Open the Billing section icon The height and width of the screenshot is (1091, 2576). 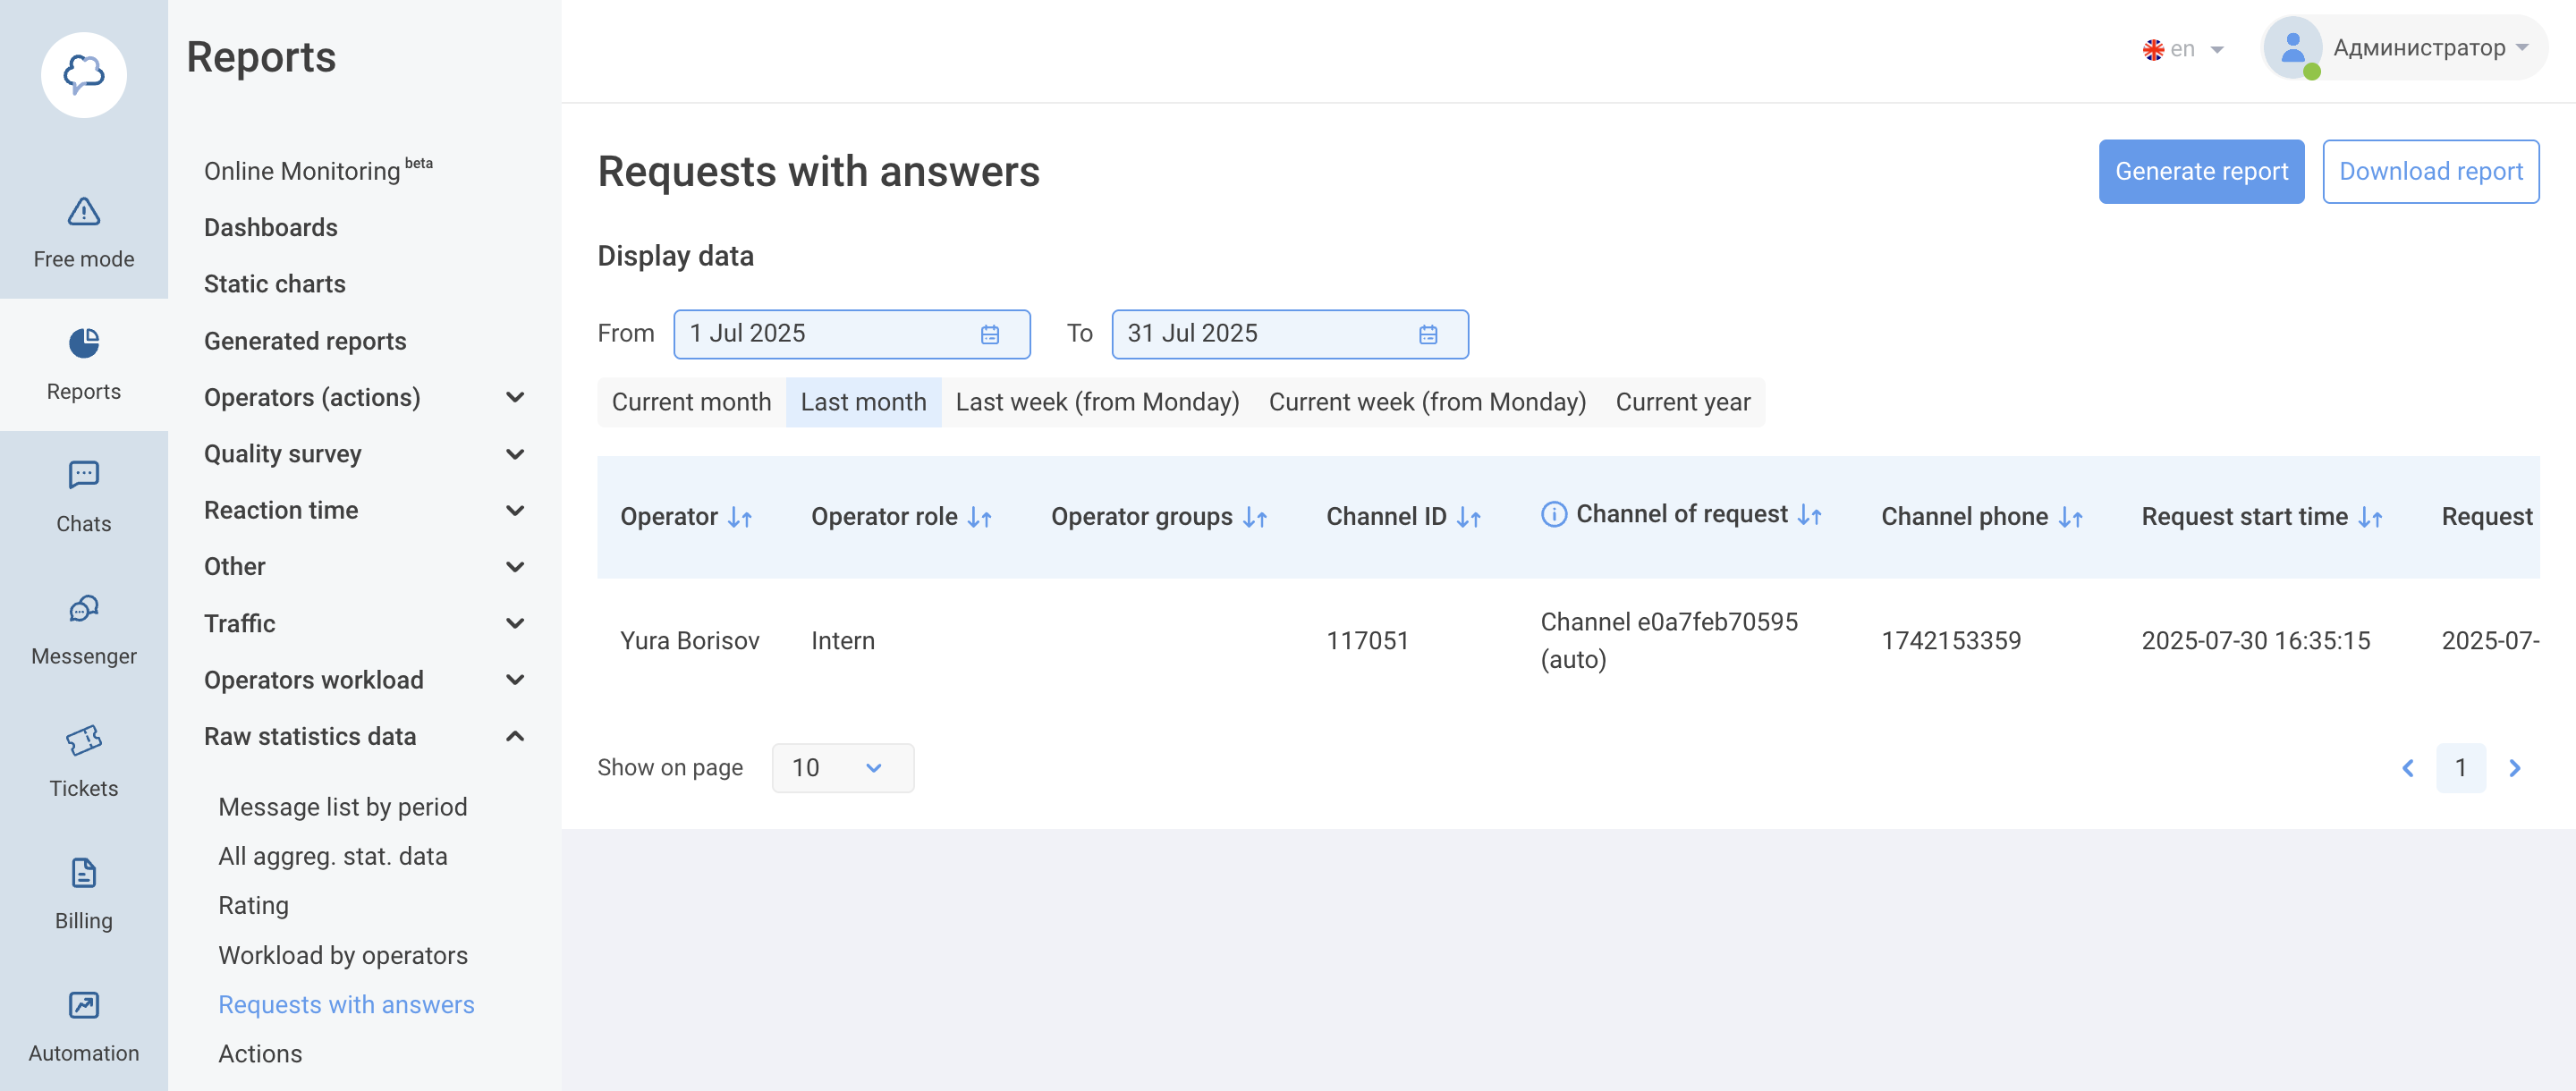click(84, 873)
